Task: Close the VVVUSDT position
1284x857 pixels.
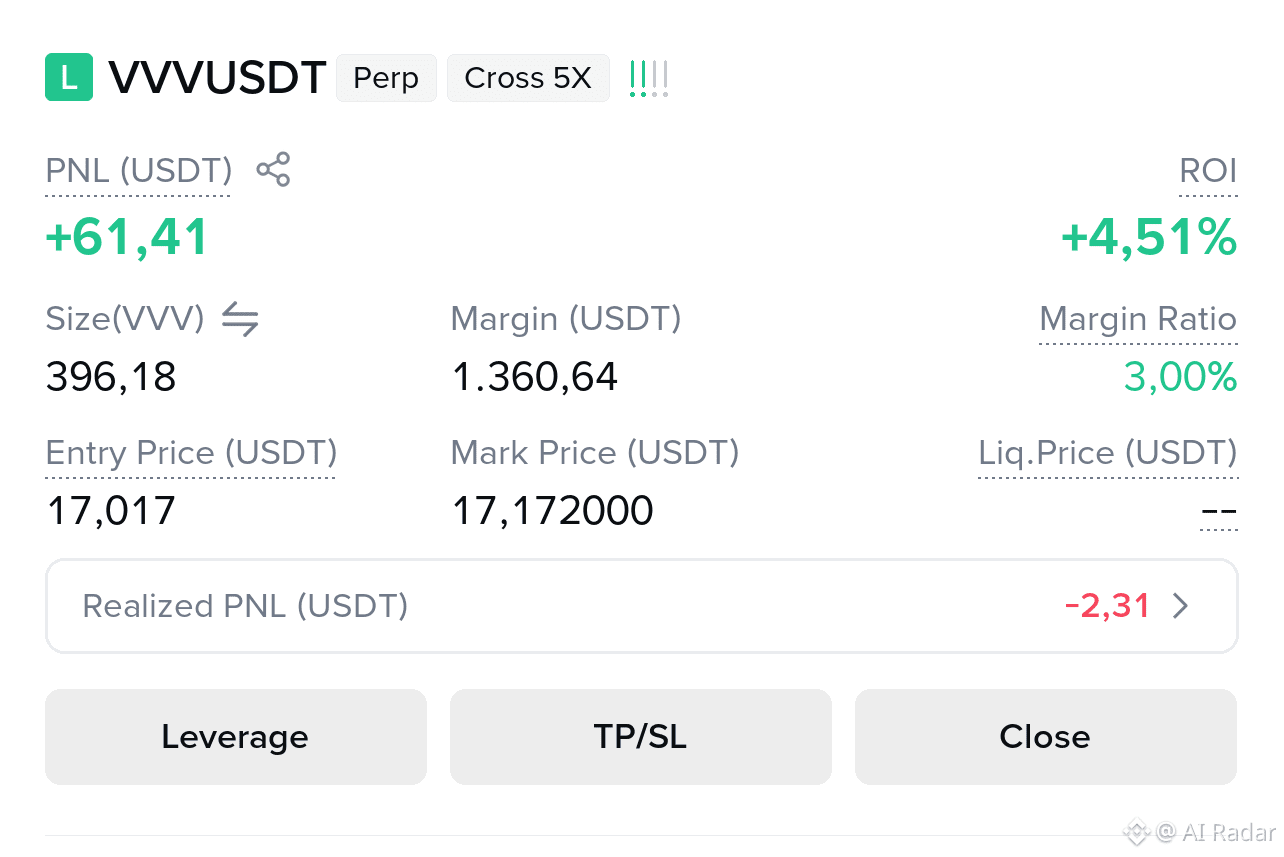Action: (x=1046, y=737)
